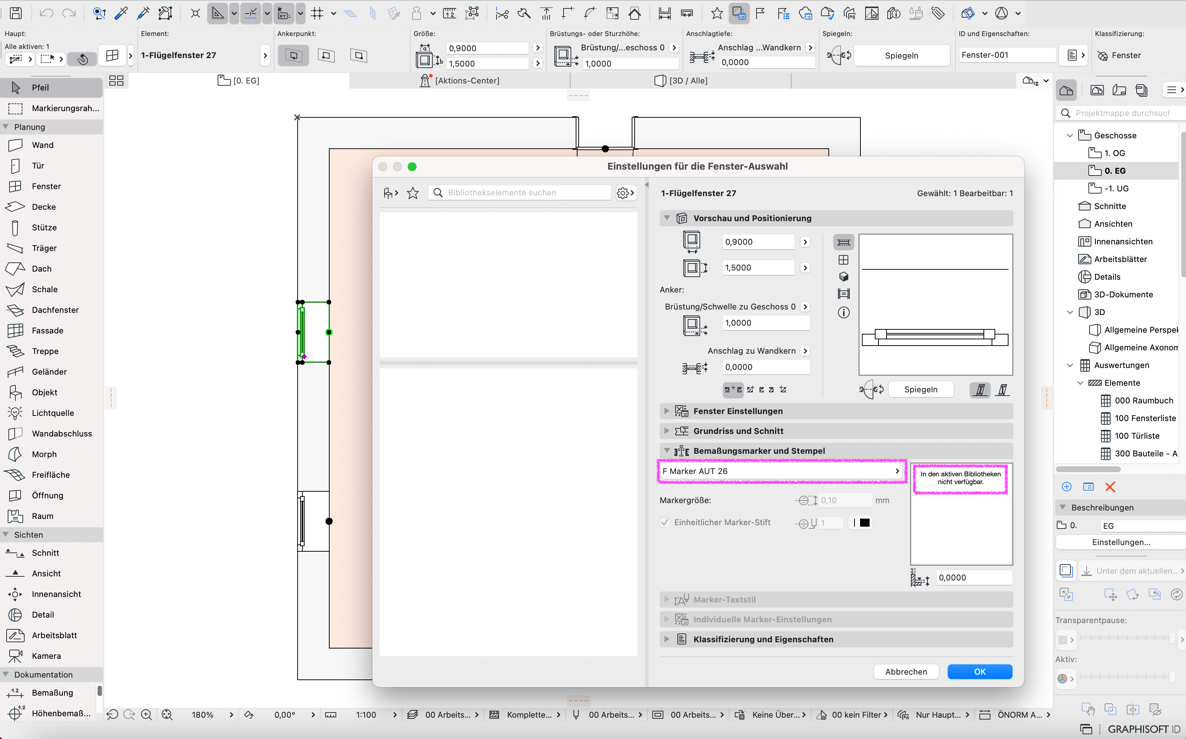This screenshot has height=739, width=1186.
Task: Open 100 Fensterliste schedule
Action: 1145,418
